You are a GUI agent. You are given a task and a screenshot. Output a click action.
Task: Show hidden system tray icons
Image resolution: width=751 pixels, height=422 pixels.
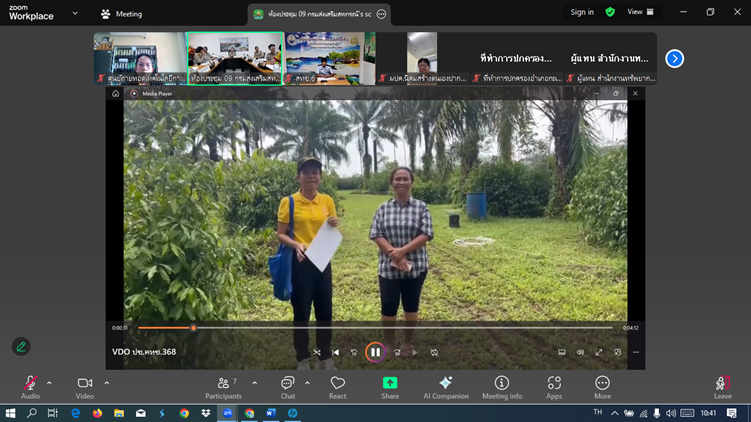[x=614, y=413]
